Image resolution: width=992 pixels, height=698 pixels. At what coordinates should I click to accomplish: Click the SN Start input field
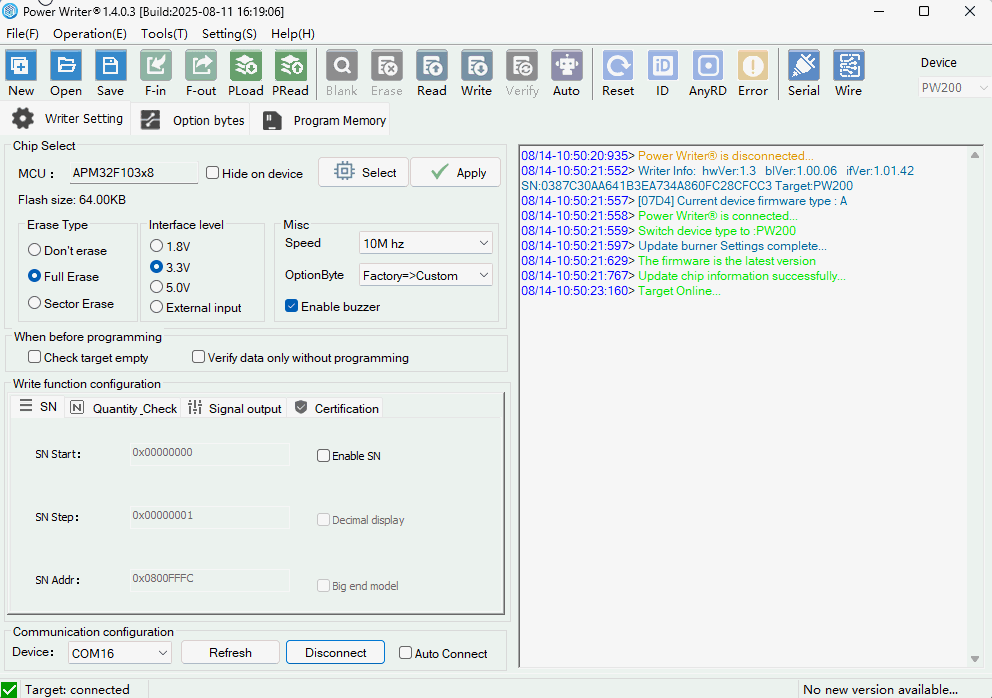tap(209, 454)
